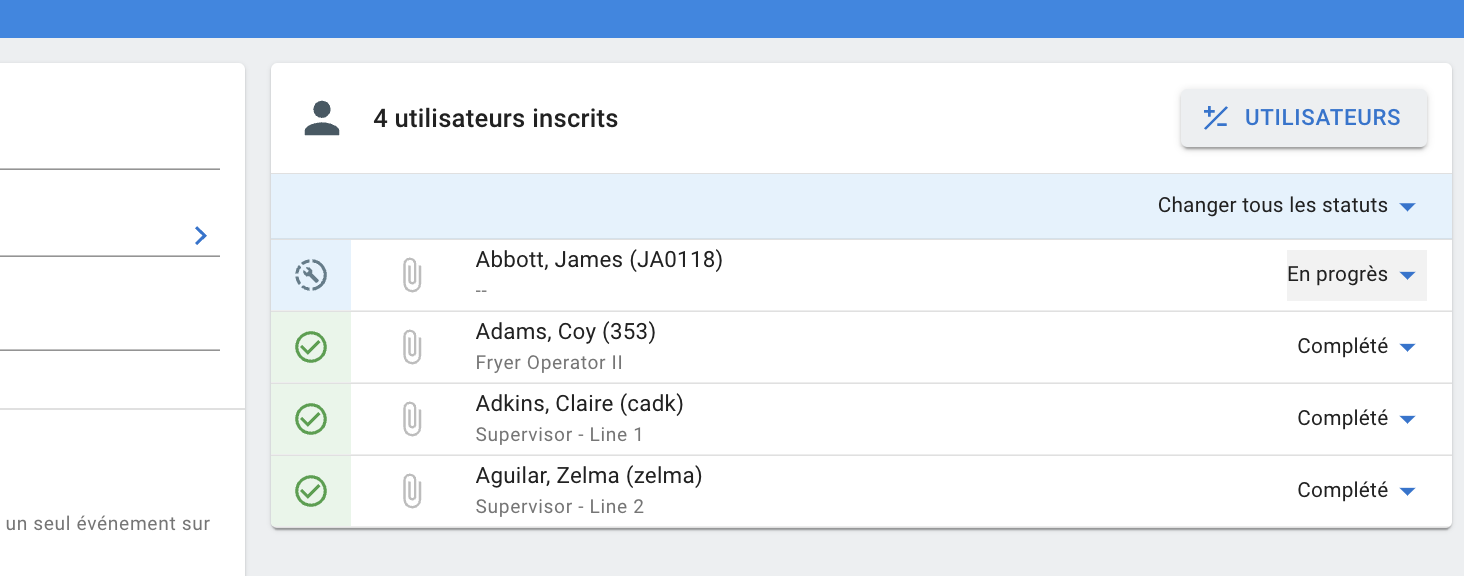The width and height of the screenshot is (1464, 576).
Task: Open the Complété dropdown for Adams, Coy
Action: pos(1357,347)
